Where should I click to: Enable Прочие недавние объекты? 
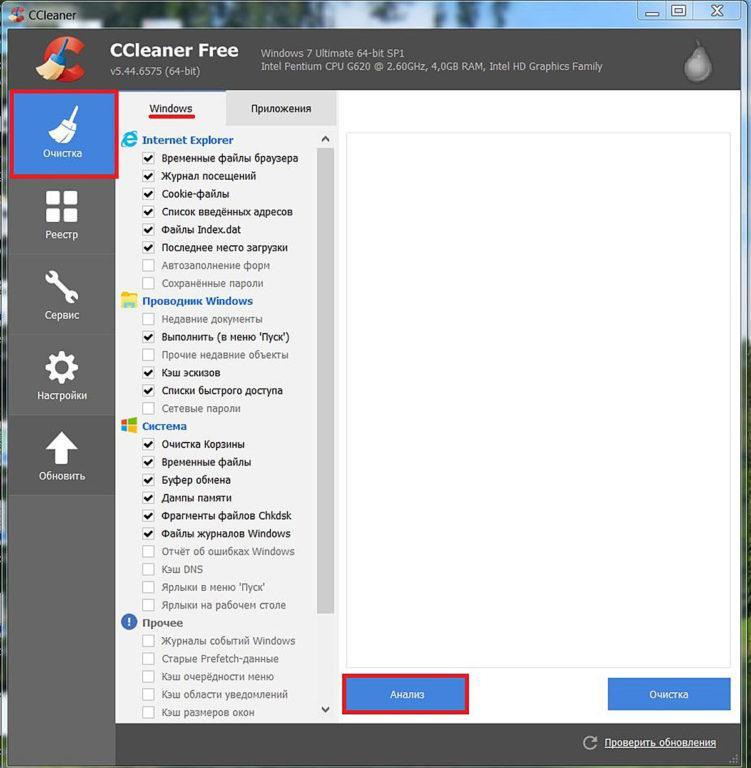pos(148,355)
